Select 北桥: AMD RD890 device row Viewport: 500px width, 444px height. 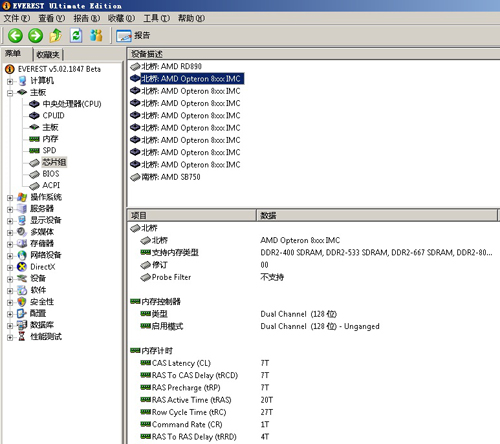click(x=166, y=66)
